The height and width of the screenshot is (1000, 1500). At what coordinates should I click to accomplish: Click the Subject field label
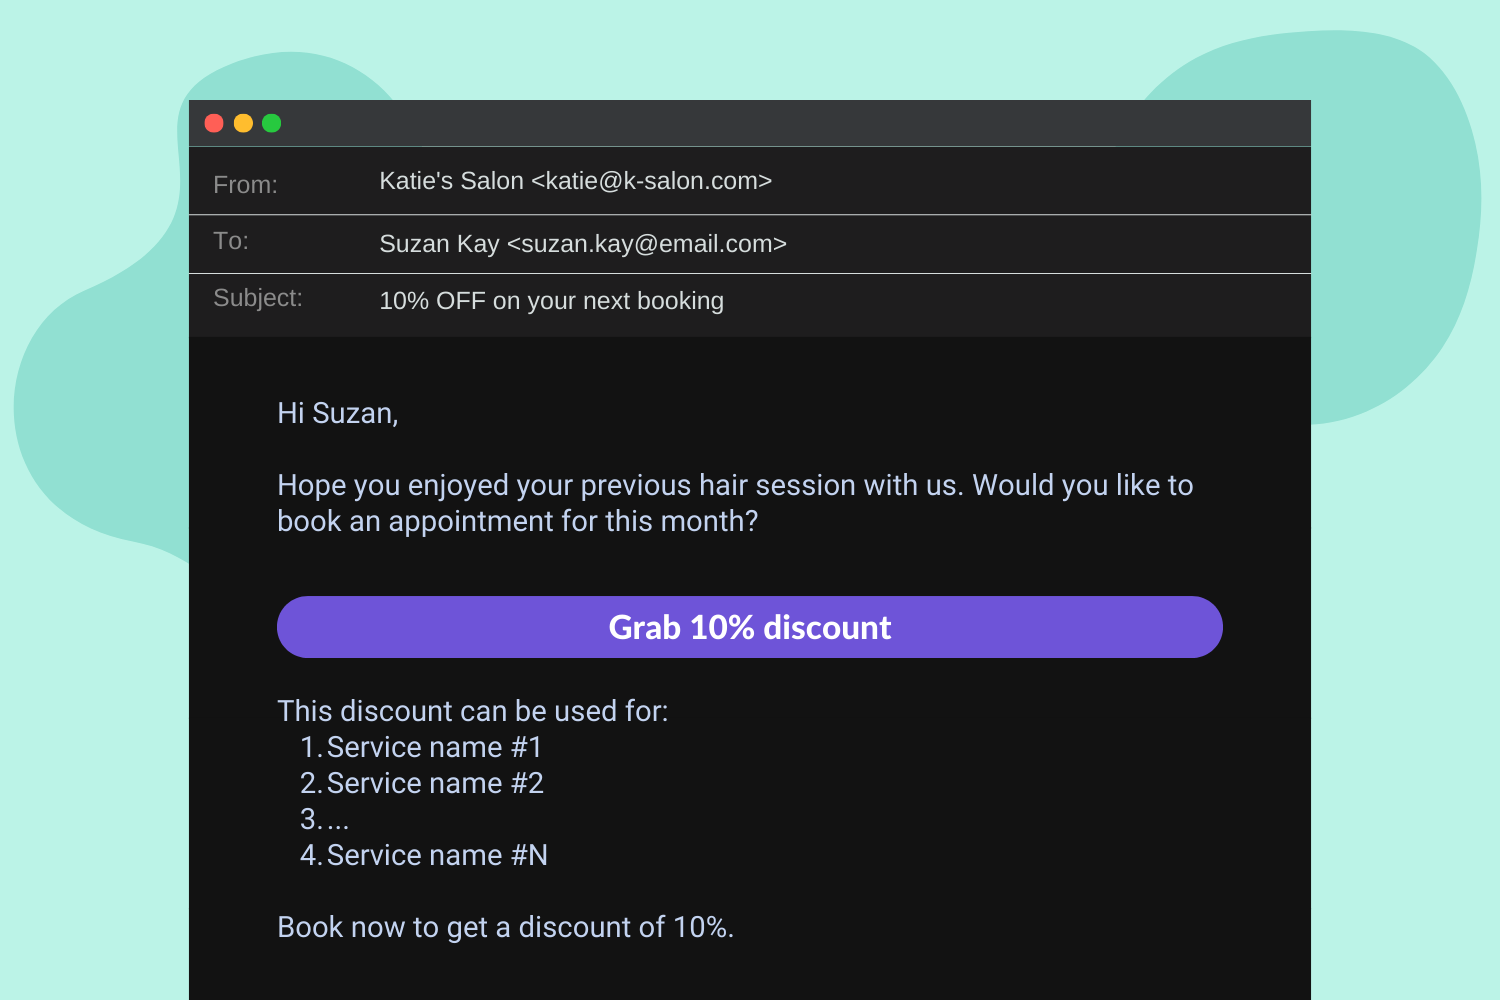[258, 297]
